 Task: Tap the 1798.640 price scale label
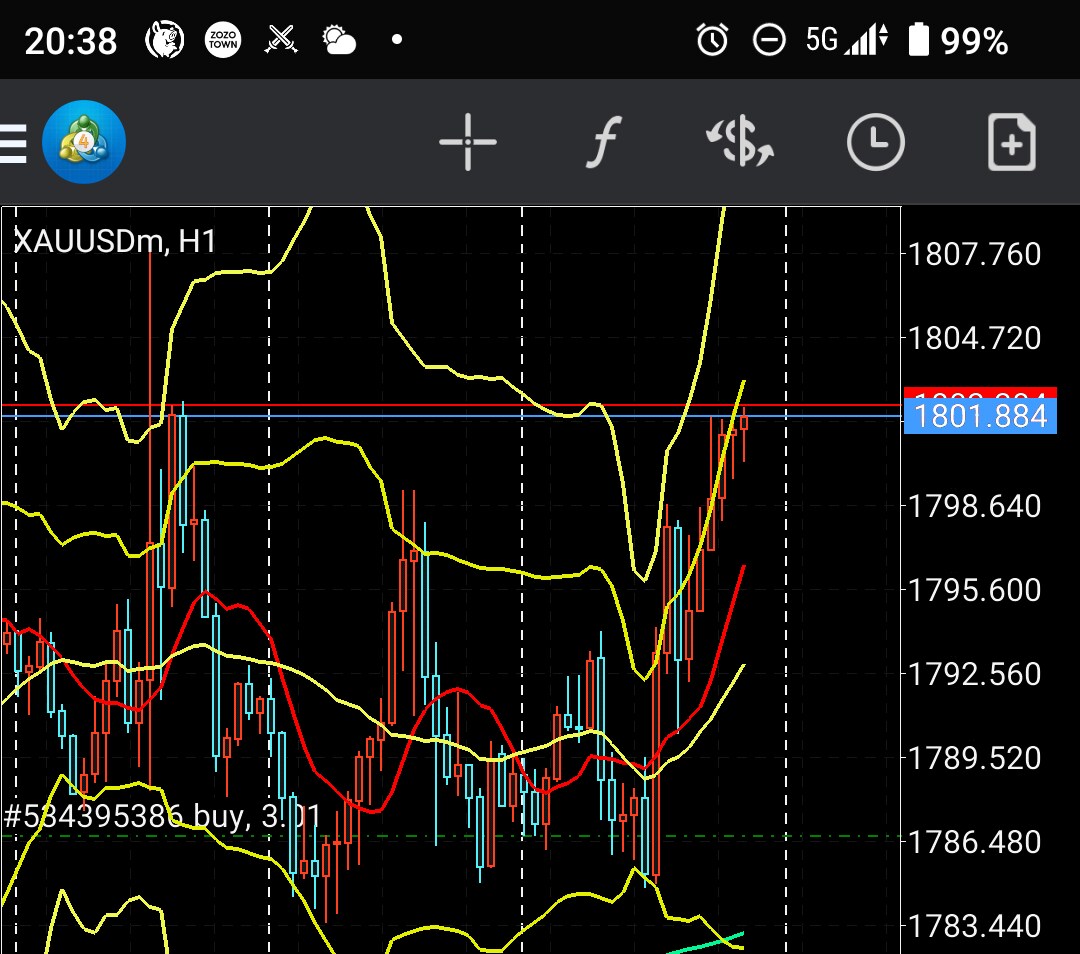click(x=974, y=507)
